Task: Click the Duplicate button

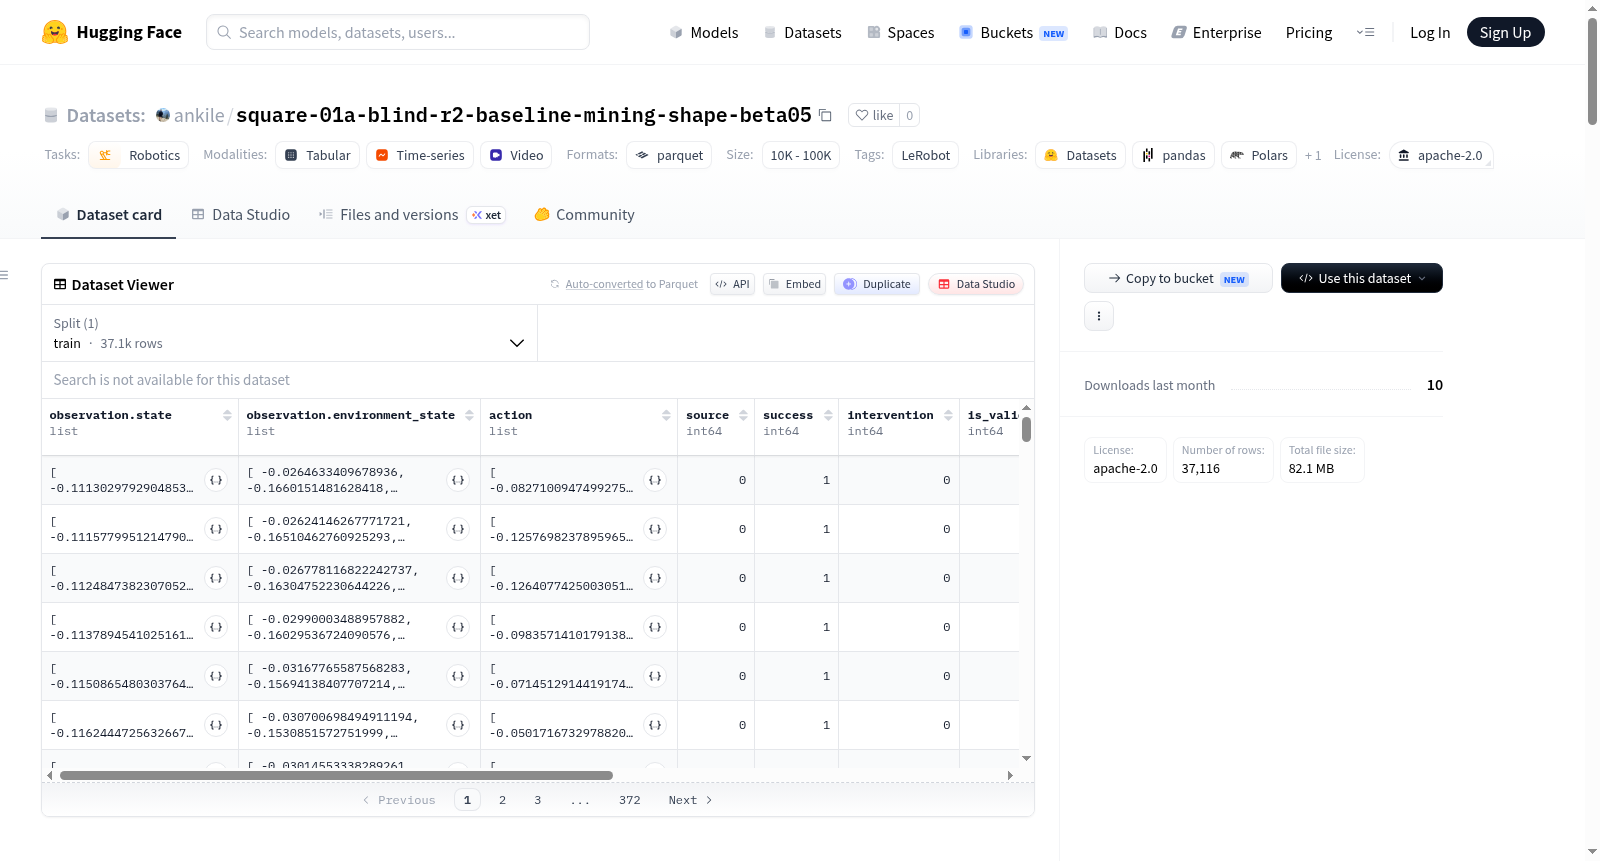Action: pos(877,284)
